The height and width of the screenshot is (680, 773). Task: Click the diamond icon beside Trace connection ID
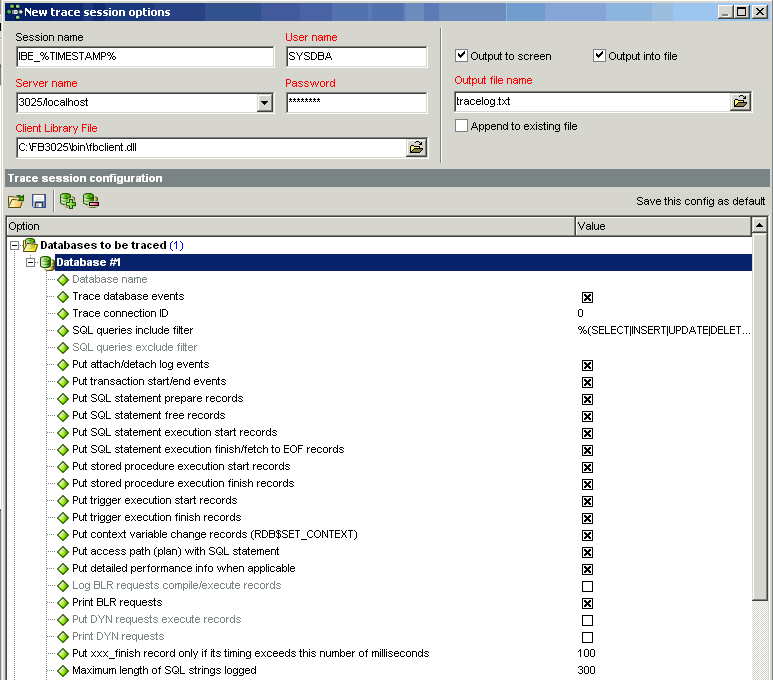coord(63,314)
